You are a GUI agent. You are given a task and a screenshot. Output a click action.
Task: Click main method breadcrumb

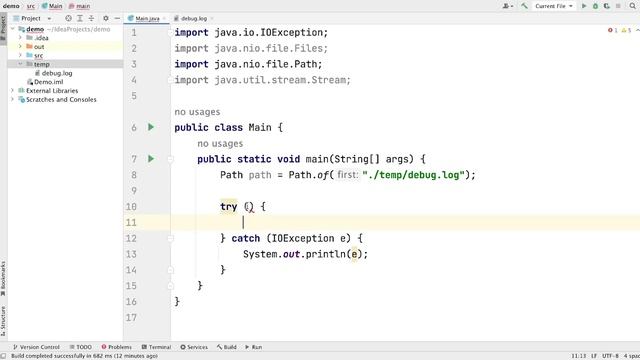79,6
